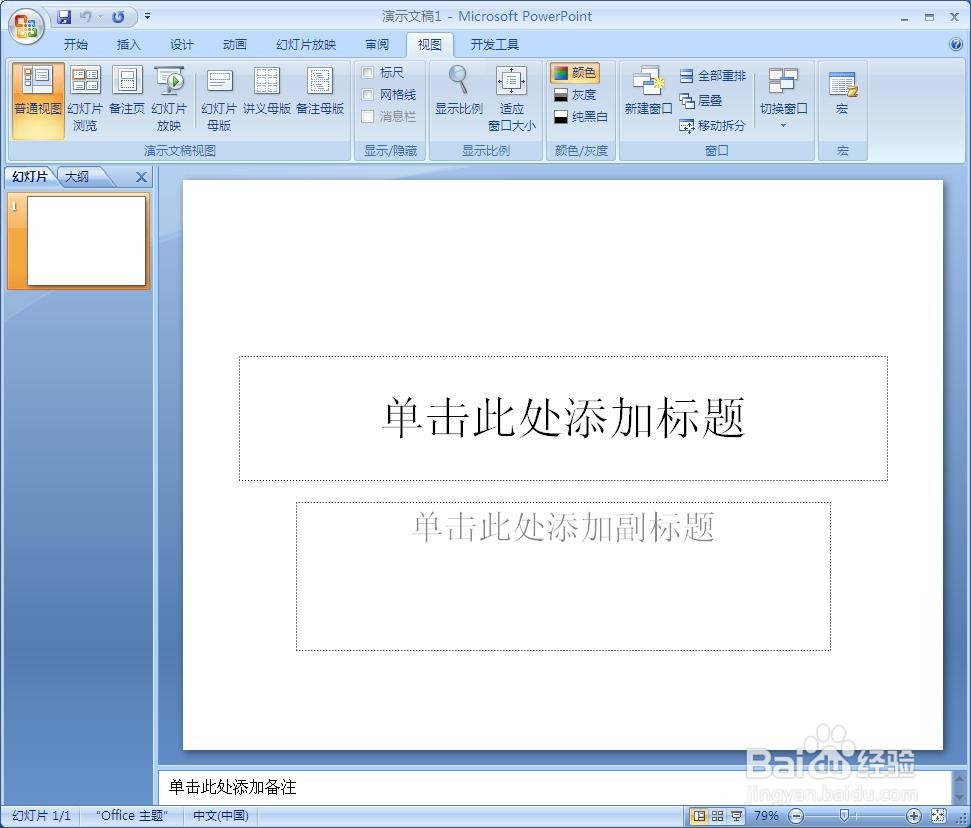Switch to Outline (大纲) pane tab
The width and height of the screenshot is (971, 828).
[x=77, y=176]
